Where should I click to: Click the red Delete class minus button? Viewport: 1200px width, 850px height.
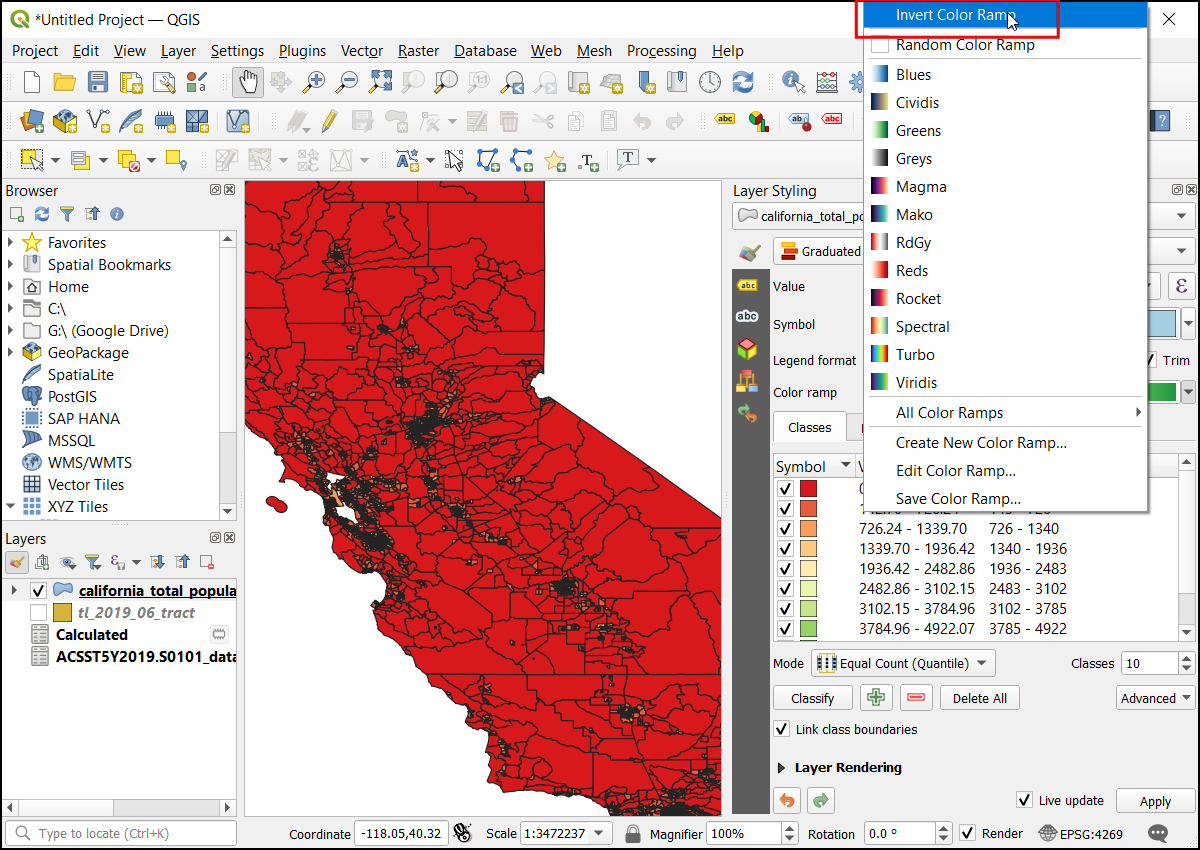[916, 698]
